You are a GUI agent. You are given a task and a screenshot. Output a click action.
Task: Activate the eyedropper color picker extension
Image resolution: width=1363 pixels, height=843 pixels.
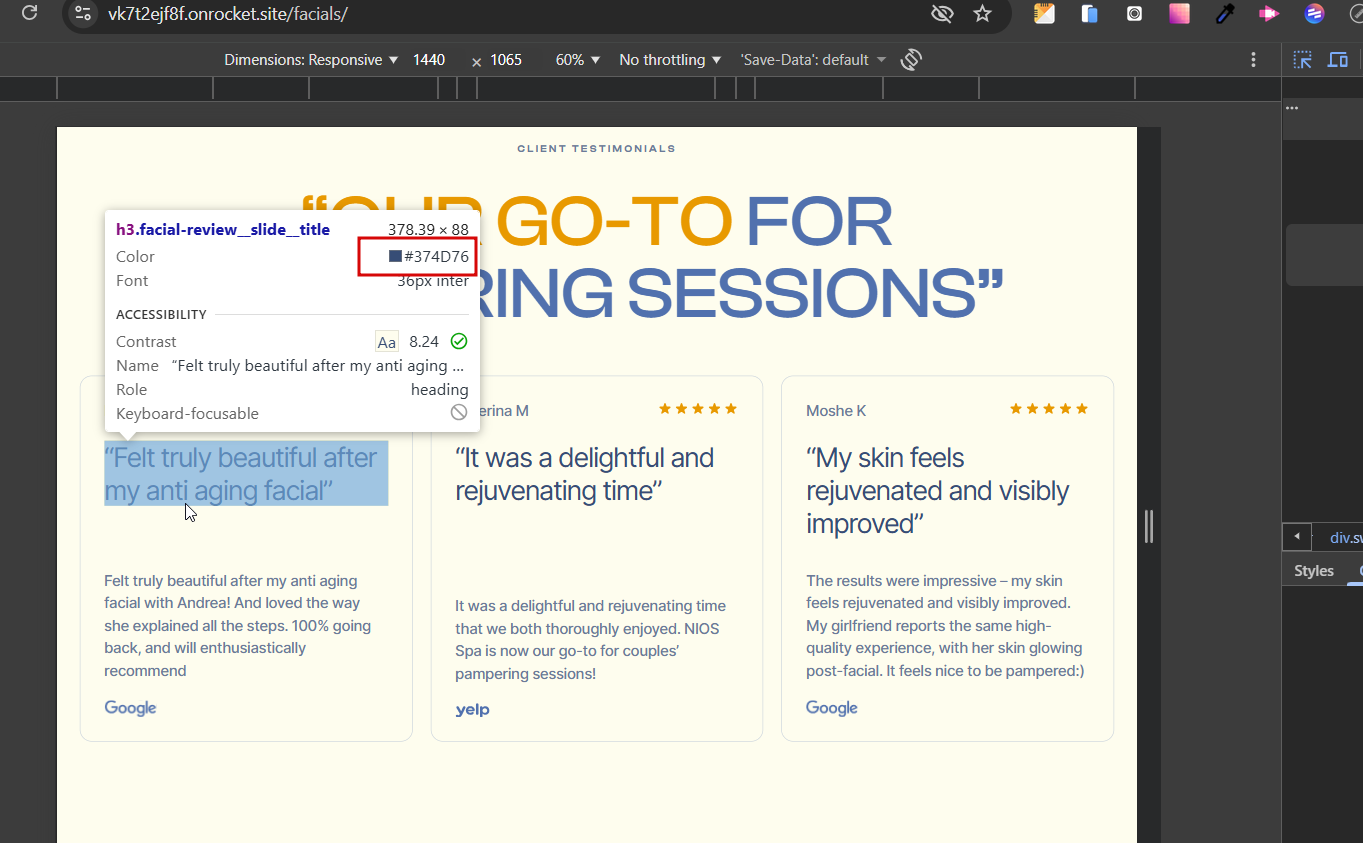(1225, 13)
